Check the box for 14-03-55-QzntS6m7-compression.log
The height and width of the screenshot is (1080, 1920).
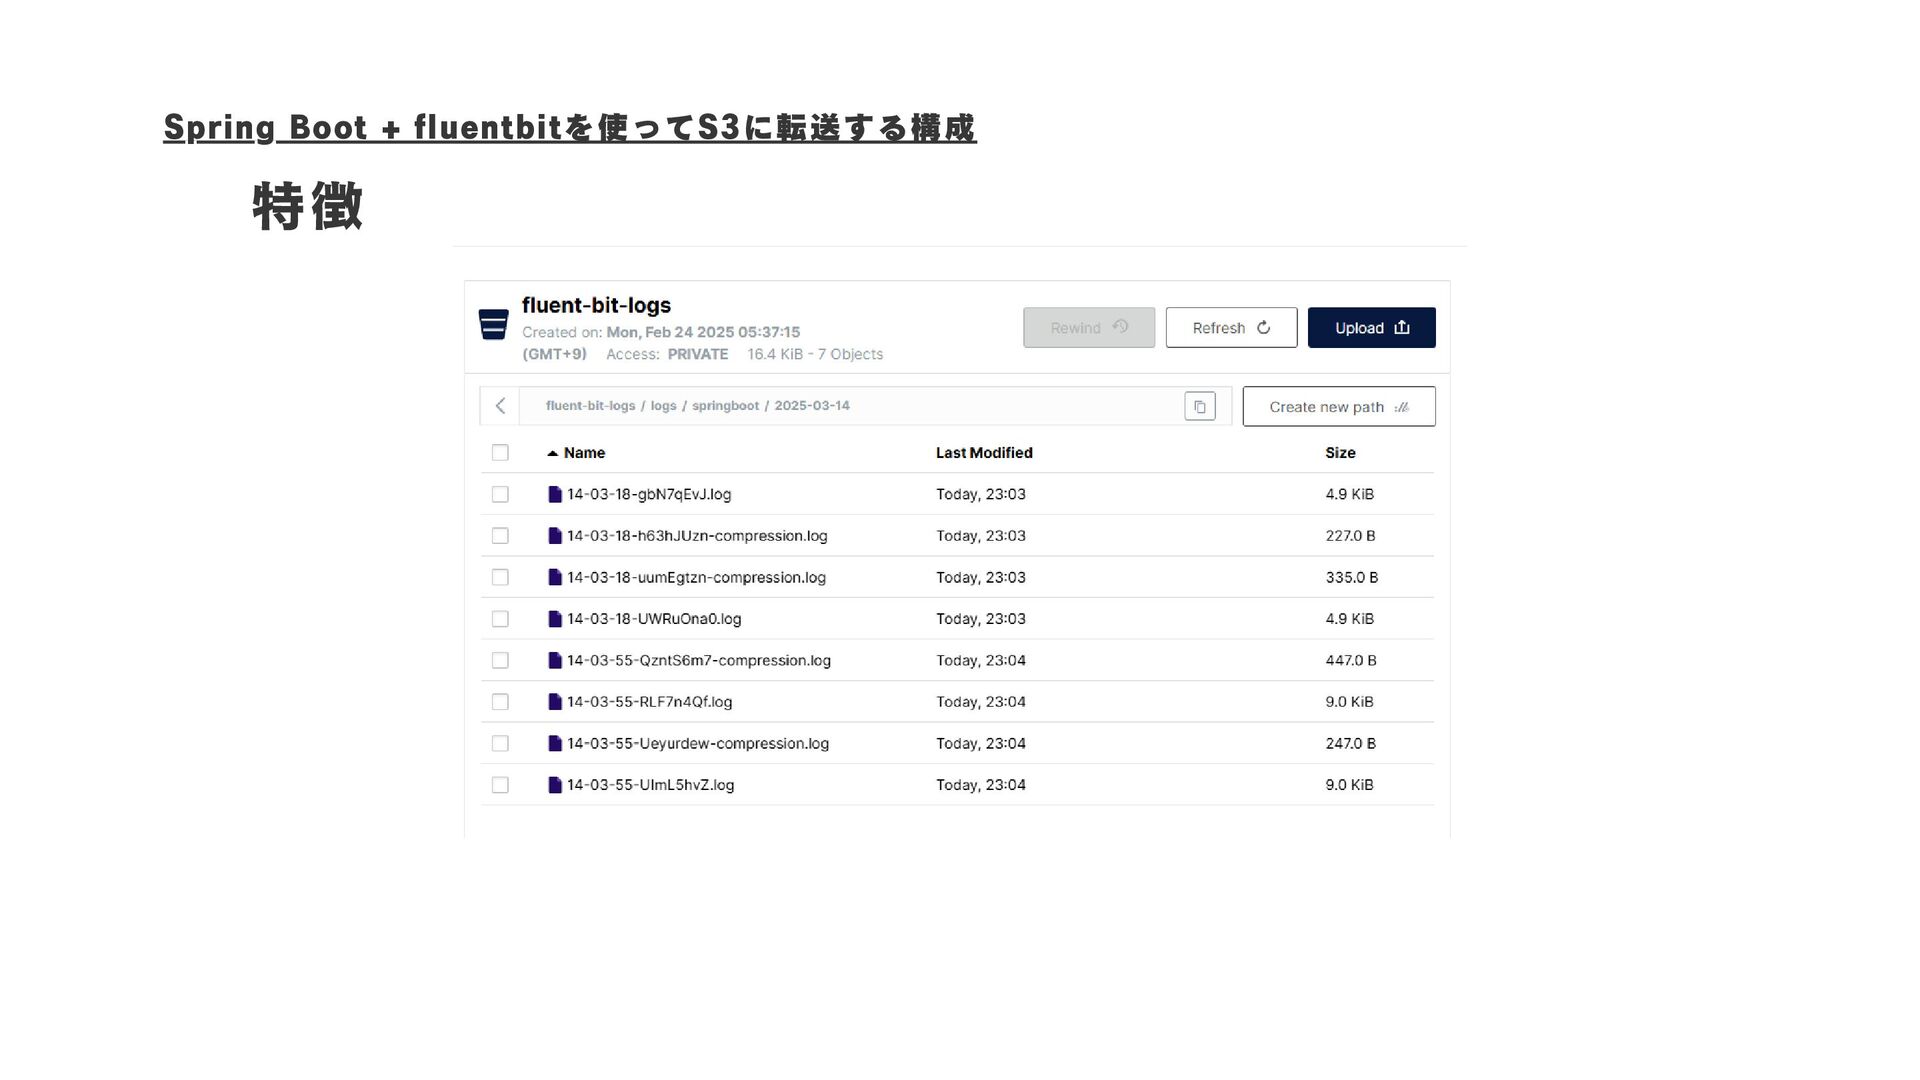(500, 660)
